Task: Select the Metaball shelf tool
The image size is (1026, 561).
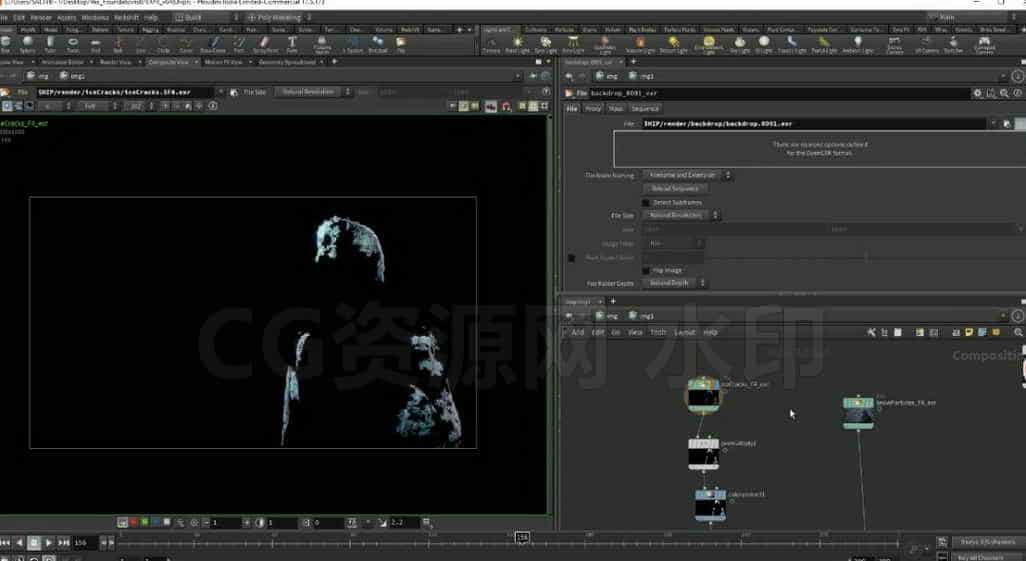Action: pos(378,45)
